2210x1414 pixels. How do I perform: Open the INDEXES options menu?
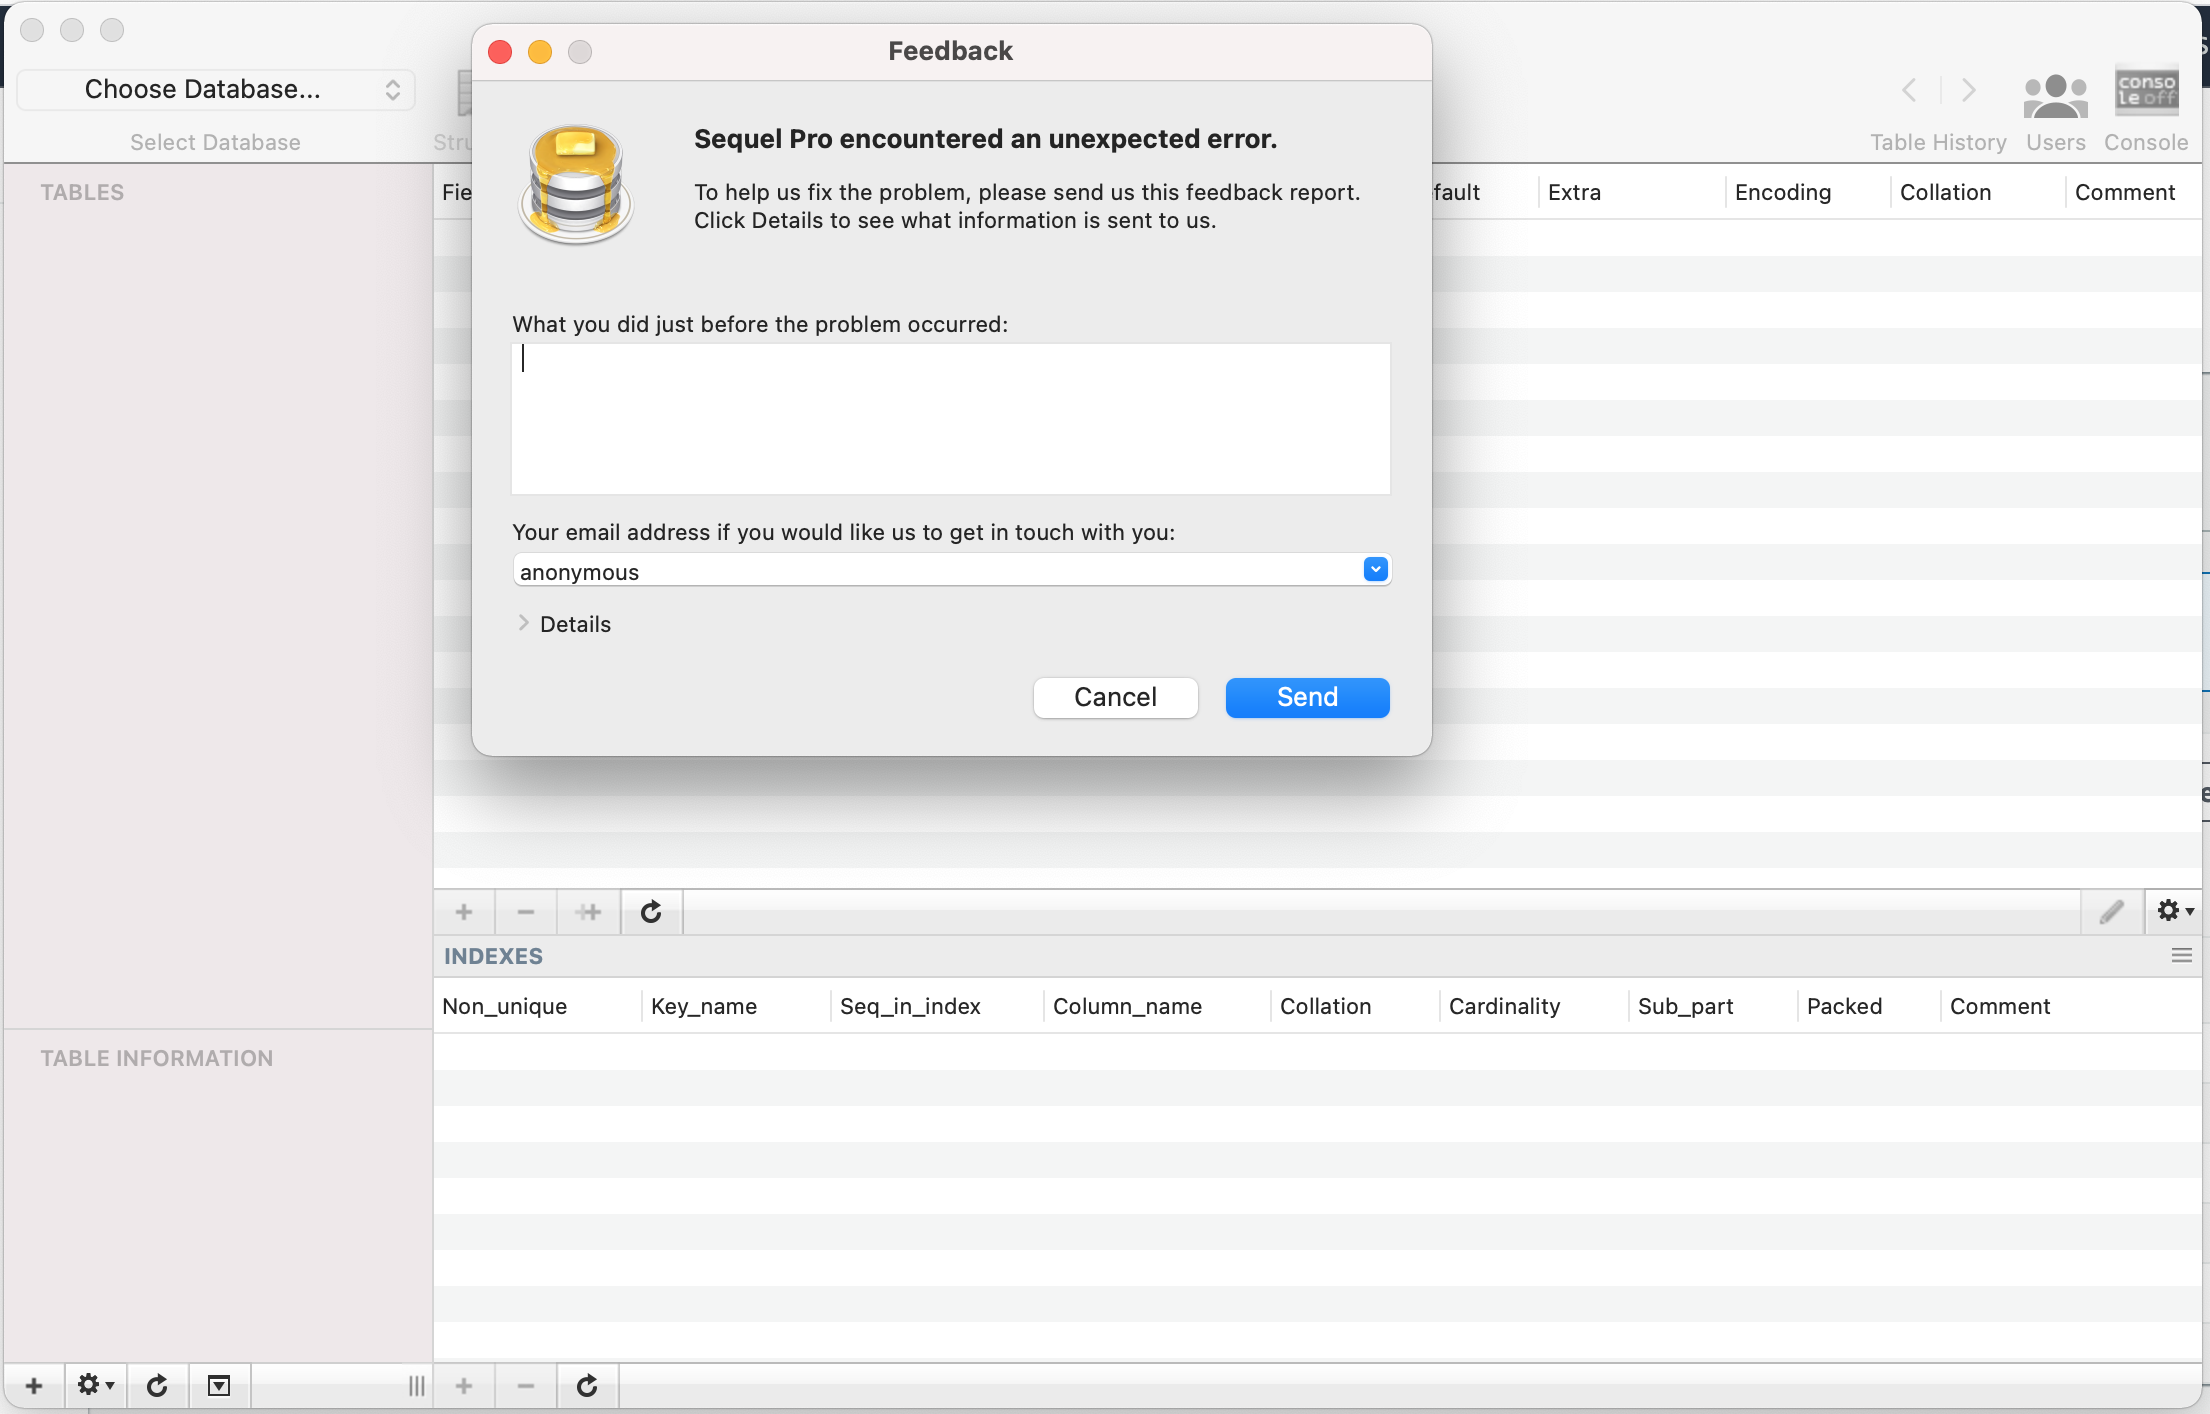[x=2180, y=956]
